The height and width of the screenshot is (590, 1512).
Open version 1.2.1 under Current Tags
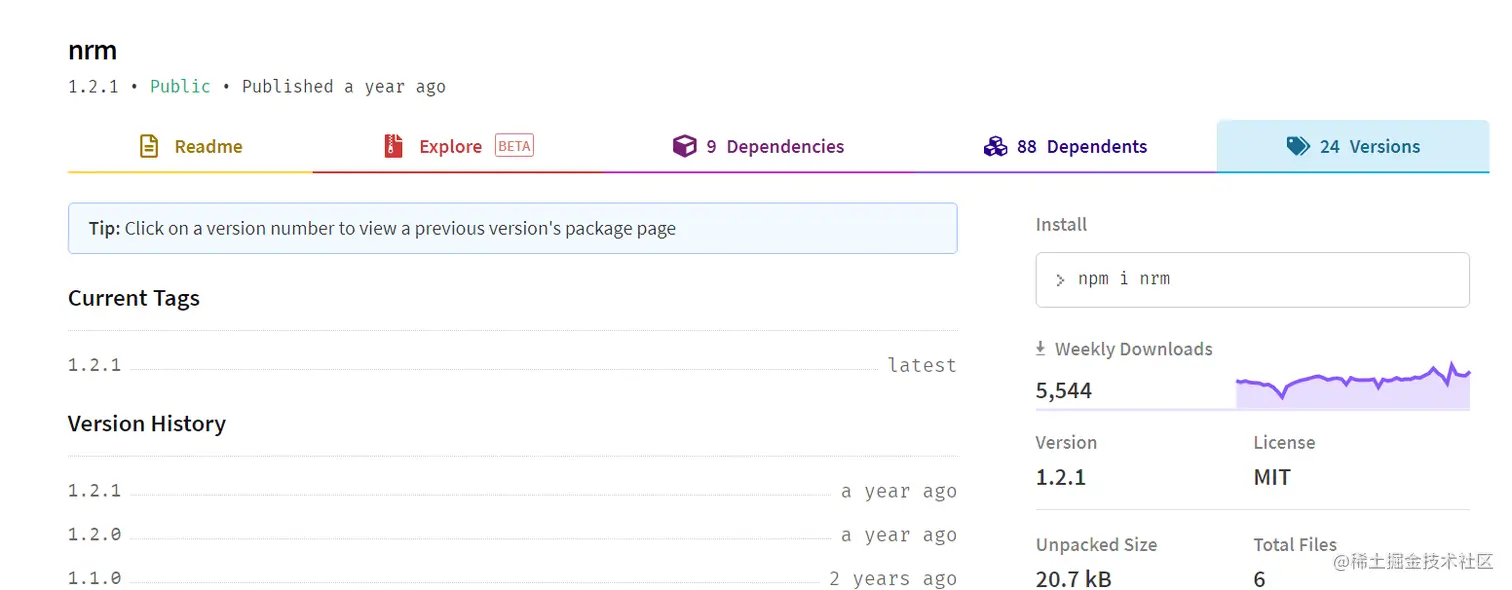(x=94, y=365)
